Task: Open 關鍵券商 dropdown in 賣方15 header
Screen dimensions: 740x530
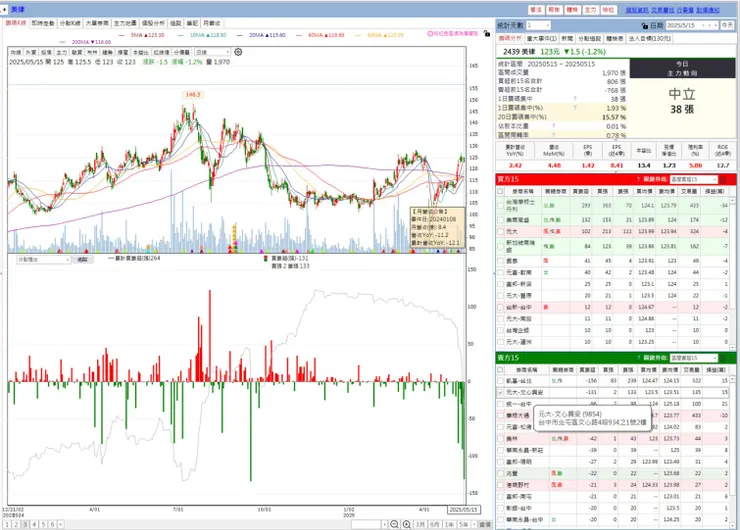Action: click(x=693, y=358)
